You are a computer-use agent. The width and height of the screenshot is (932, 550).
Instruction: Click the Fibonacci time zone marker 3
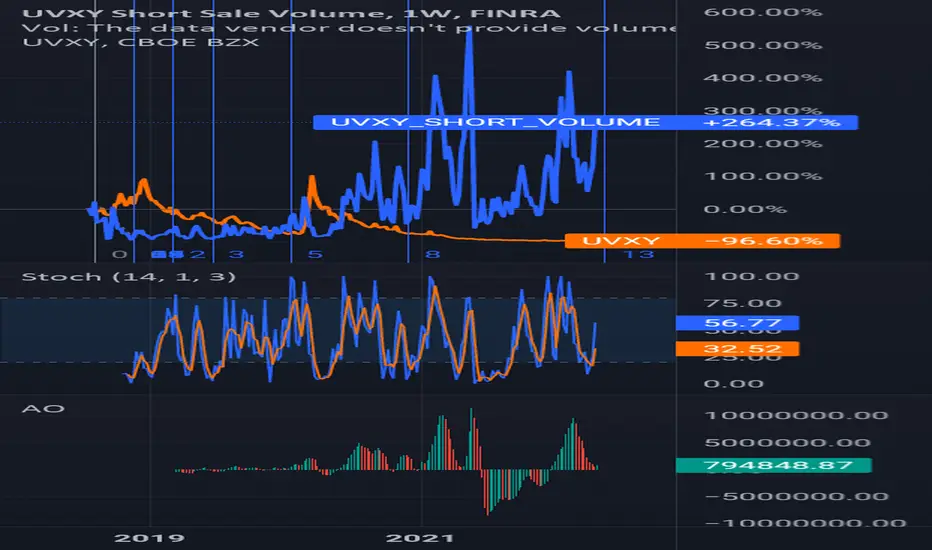[237, 254]
